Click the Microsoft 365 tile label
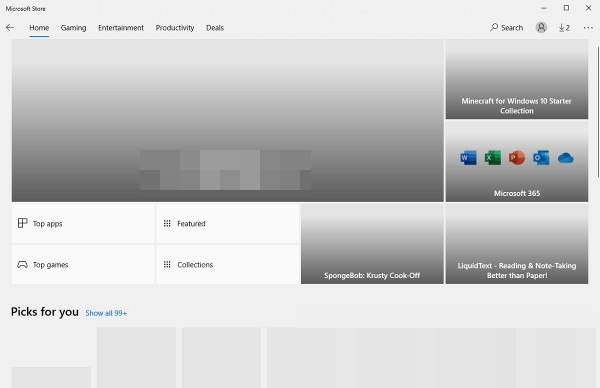This screenshot has height=388, width=600. tap(517, 193)
